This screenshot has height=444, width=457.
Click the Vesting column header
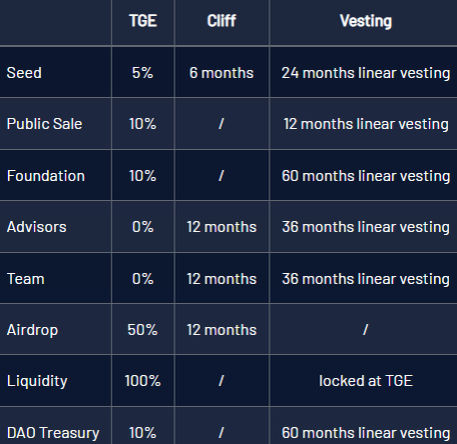366,21
